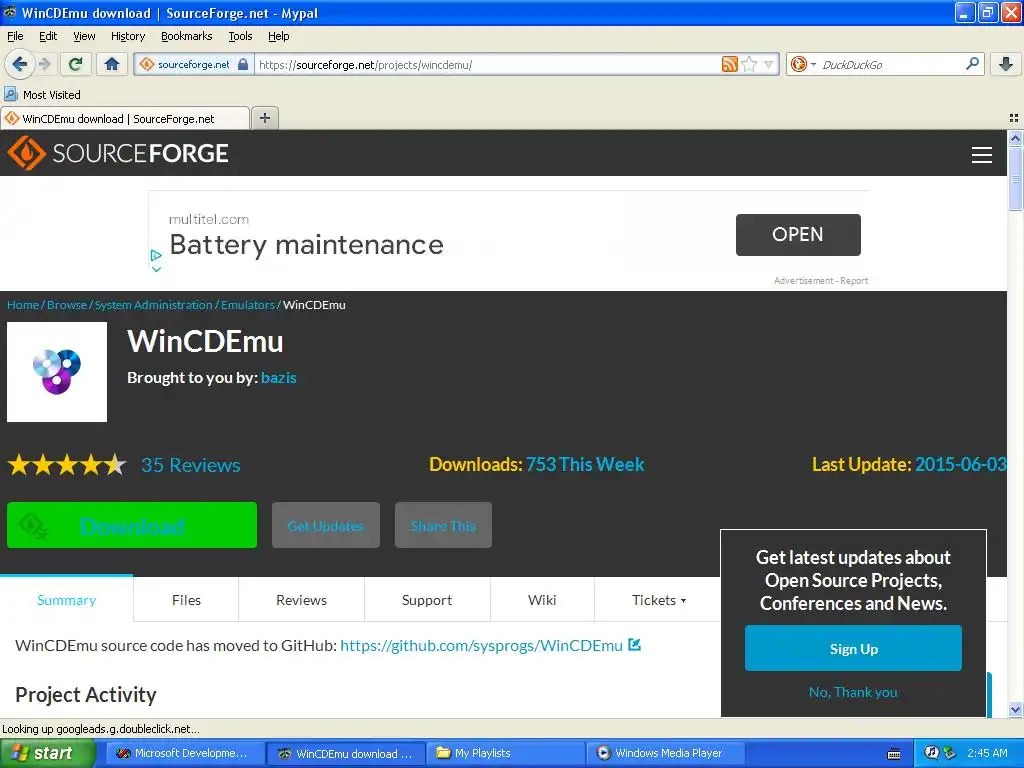The image size is (1024, 768).
Task: Click the external link icon after GitHub URL
Action: click(635, 645)
